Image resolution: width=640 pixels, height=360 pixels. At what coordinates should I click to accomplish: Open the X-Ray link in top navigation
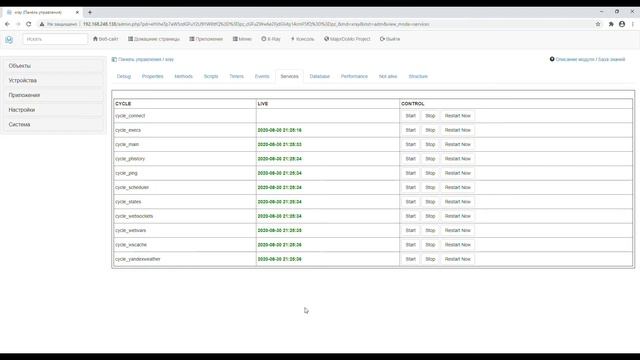271,39
